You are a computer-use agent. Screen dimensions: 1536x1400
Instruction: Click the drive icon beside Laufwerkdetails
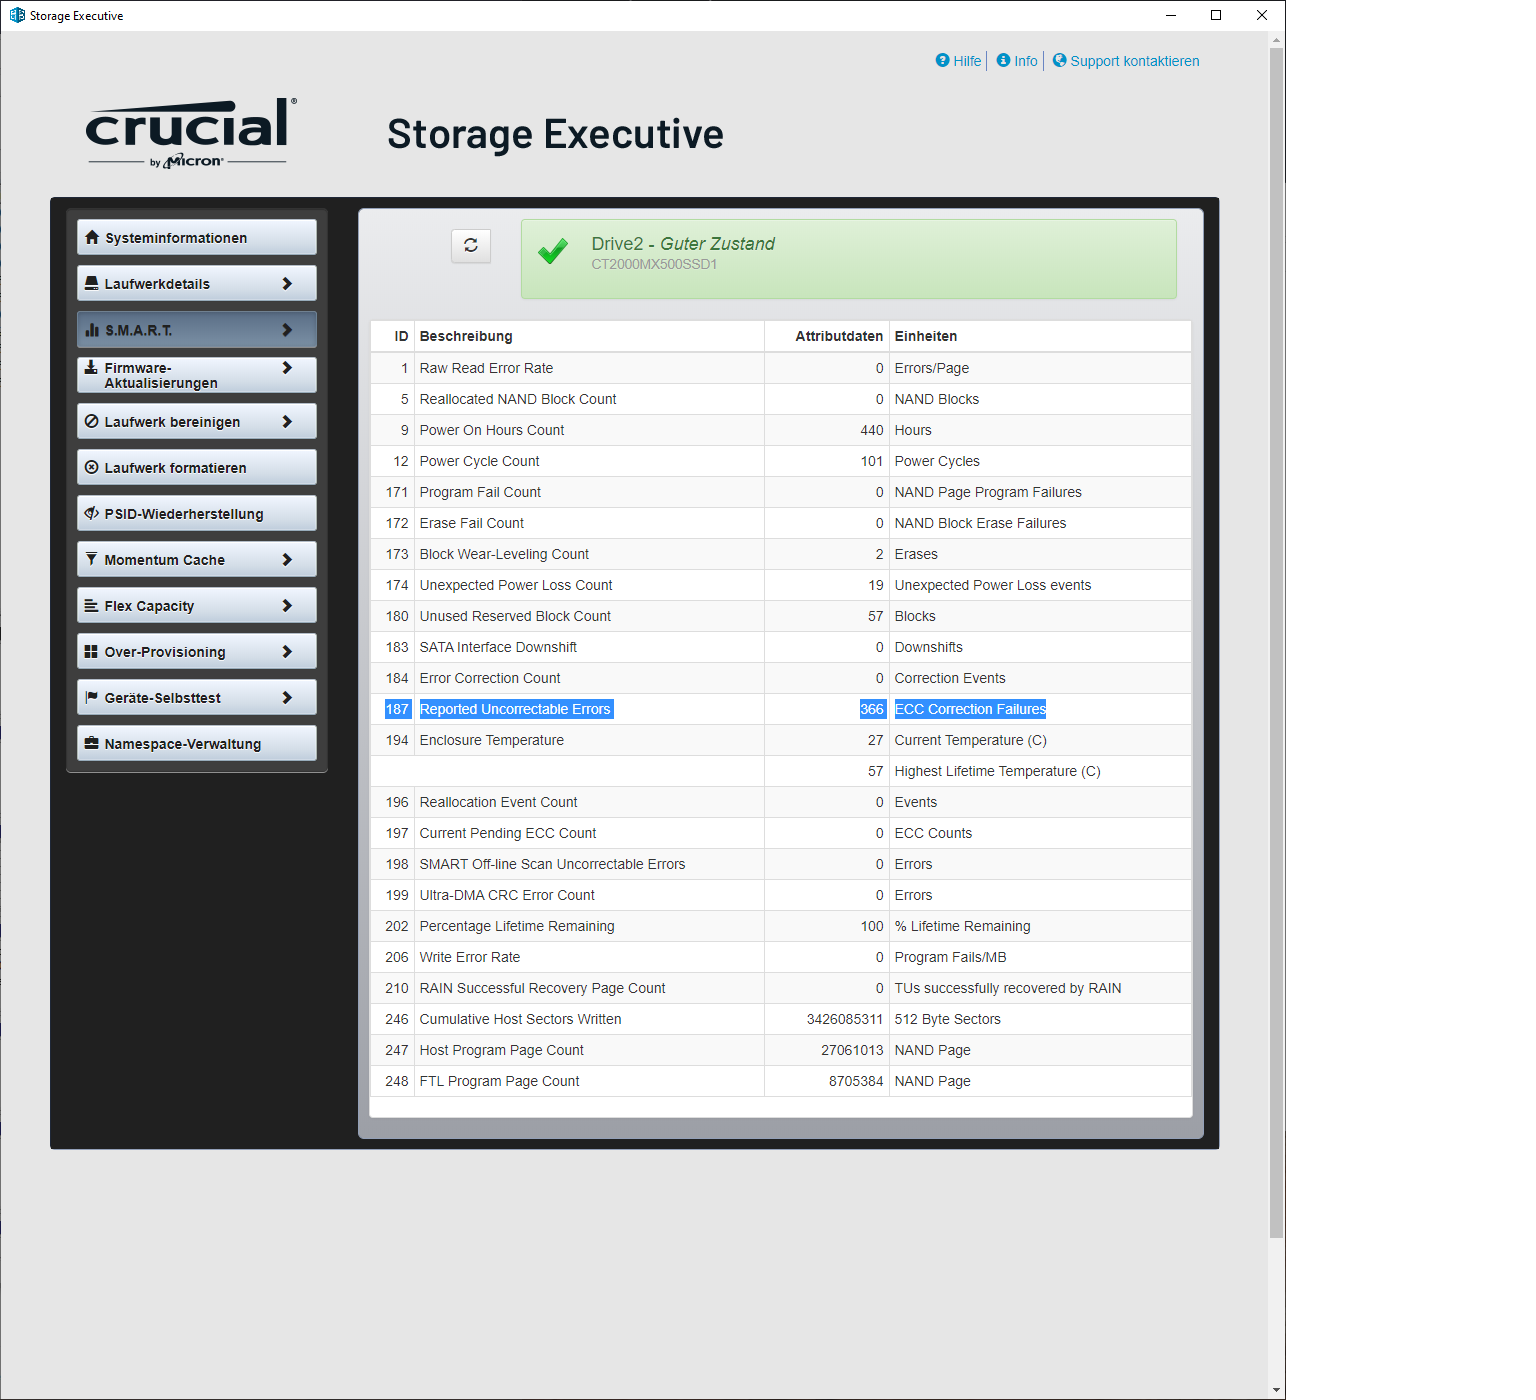click(93, 283)
